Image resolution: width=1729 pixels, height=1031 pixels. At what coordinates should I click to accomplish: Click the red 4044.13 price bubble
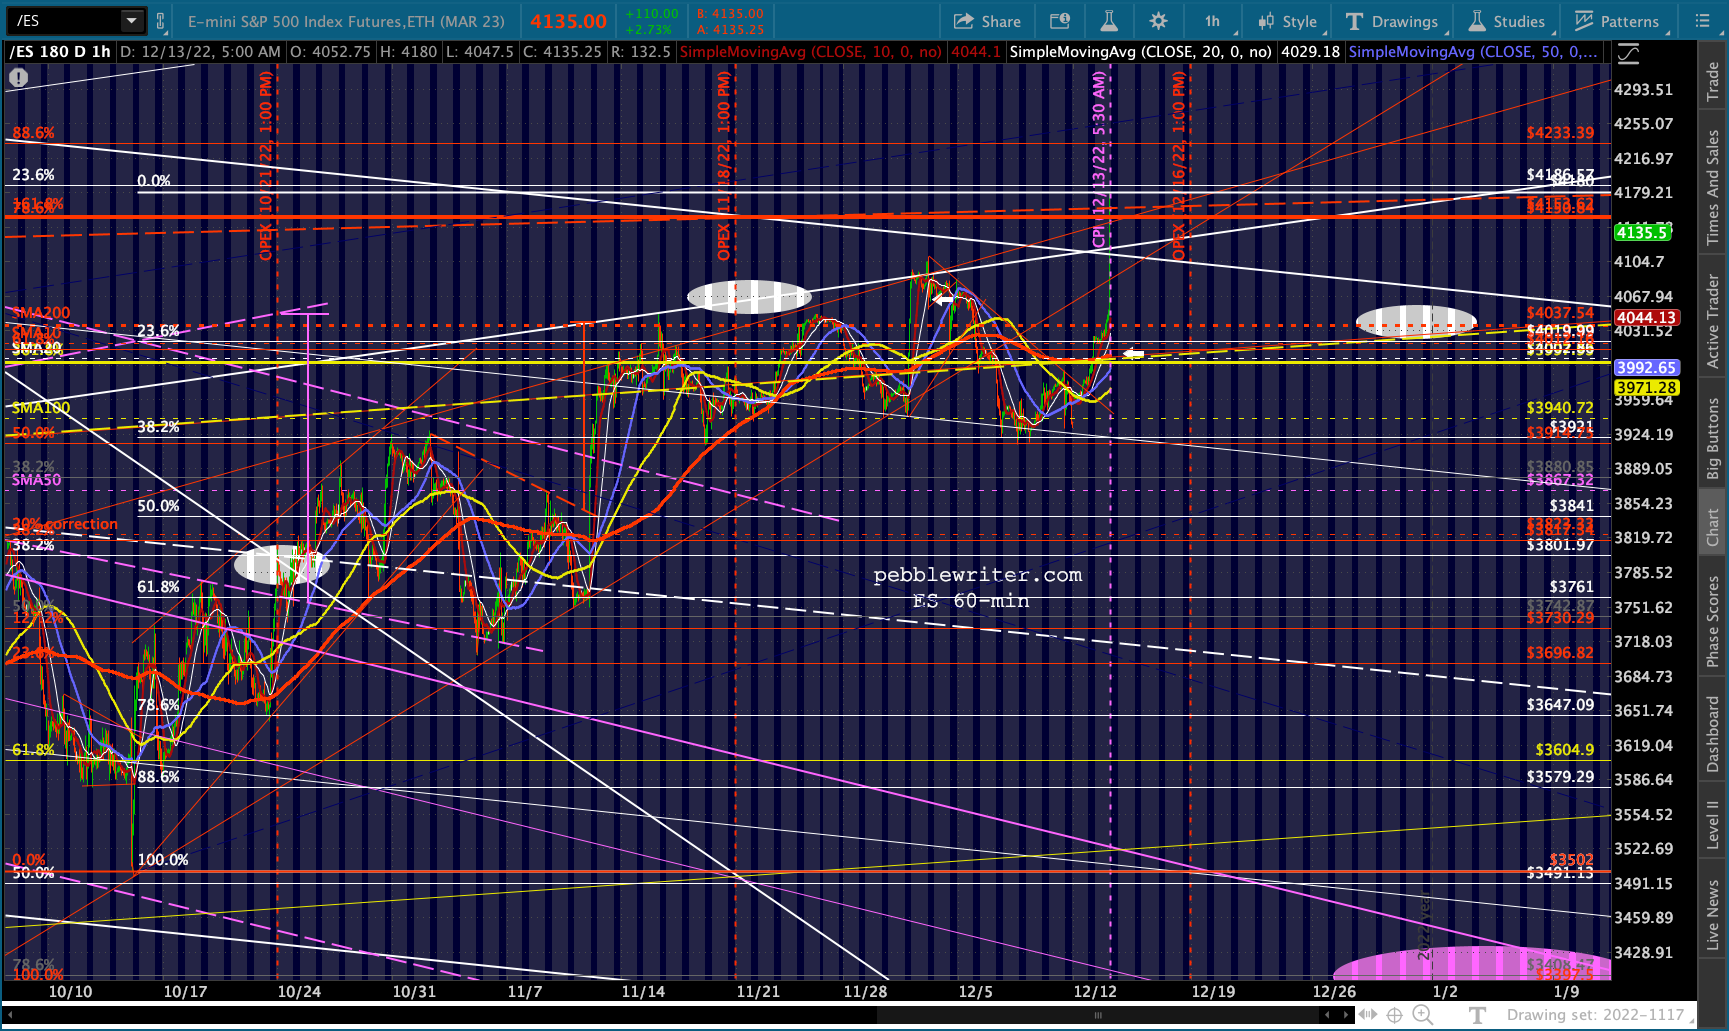point(1645,318)
